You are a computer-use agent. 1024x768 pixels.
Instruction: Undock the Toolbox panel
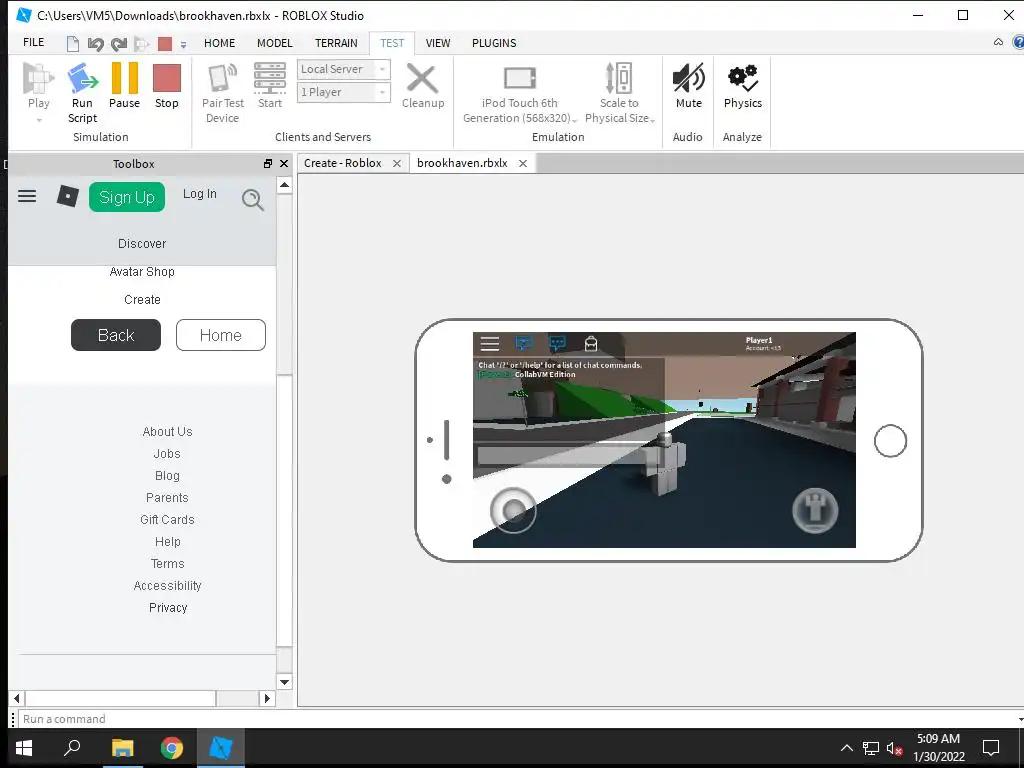(267, 163)
